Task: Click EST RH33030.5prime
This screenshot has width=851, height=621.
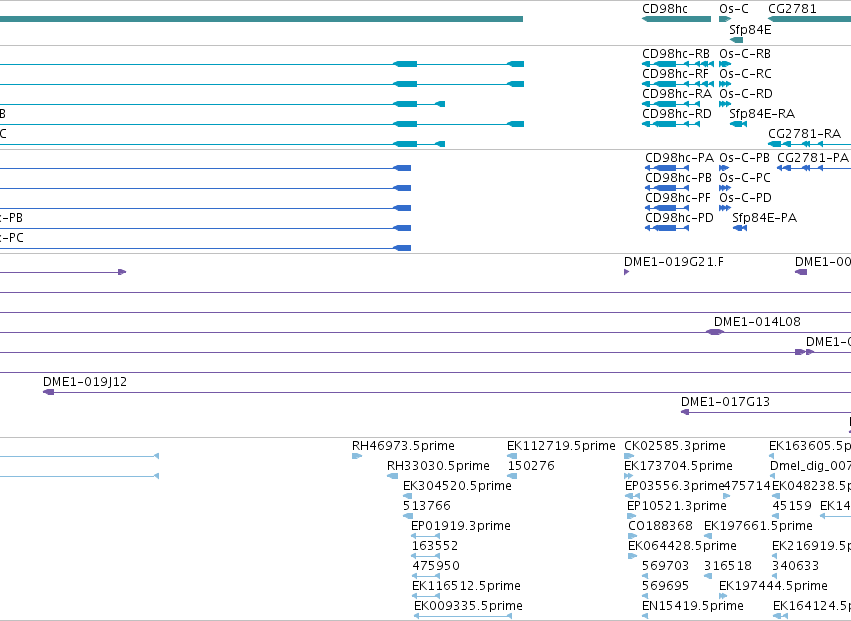Action: (x=392, y=477)
